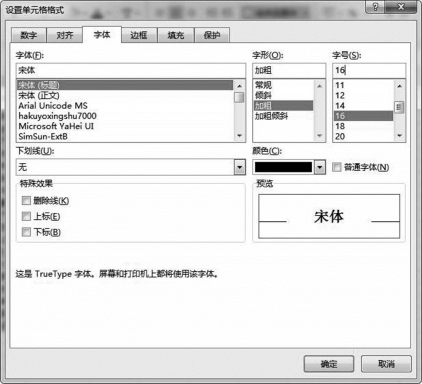Select font size 12
The height and width of the screenshot is (384, 422).
[x=363, y=96]
